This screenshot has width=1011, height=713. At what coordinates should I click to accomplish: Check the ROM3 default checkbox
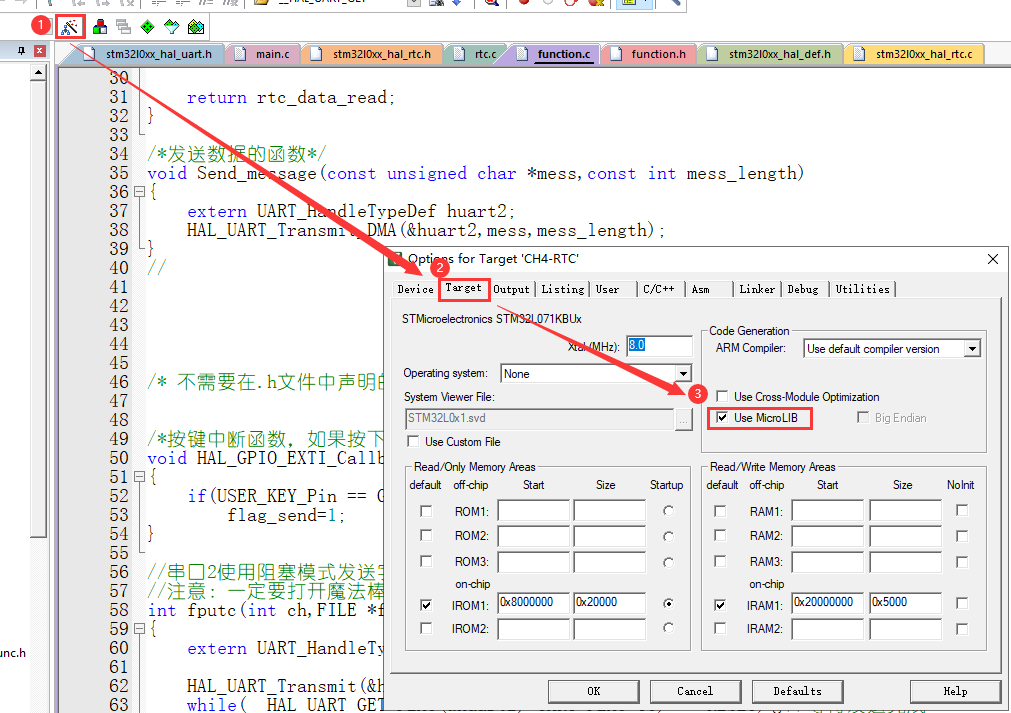pos(426,562)
